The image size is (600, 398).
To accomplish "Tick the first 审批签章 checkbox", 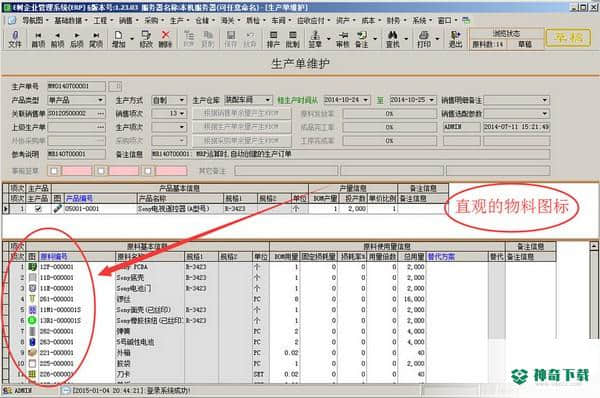I will (x=54, y=171).
